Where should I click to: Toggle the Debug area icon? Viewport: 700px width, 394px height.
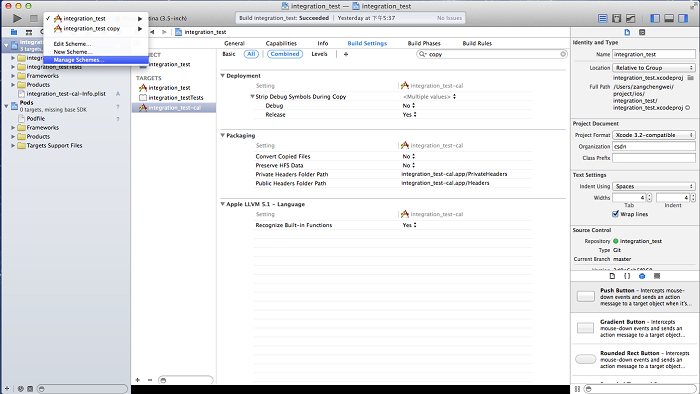pos(669,18)
